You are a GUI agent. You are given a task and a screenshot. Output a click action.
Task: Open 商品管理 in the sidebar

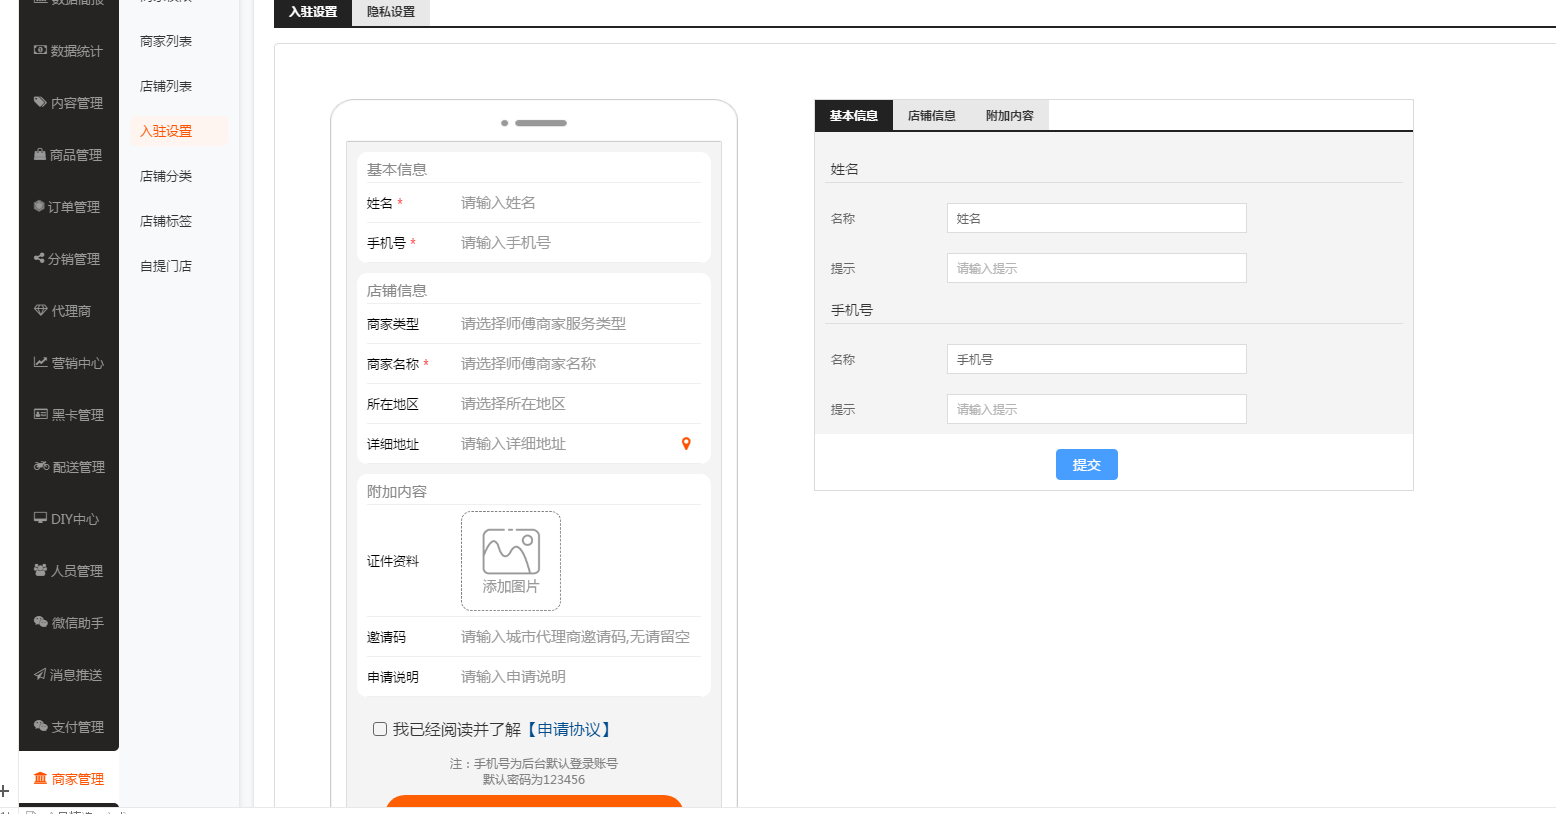coord(68,155)
